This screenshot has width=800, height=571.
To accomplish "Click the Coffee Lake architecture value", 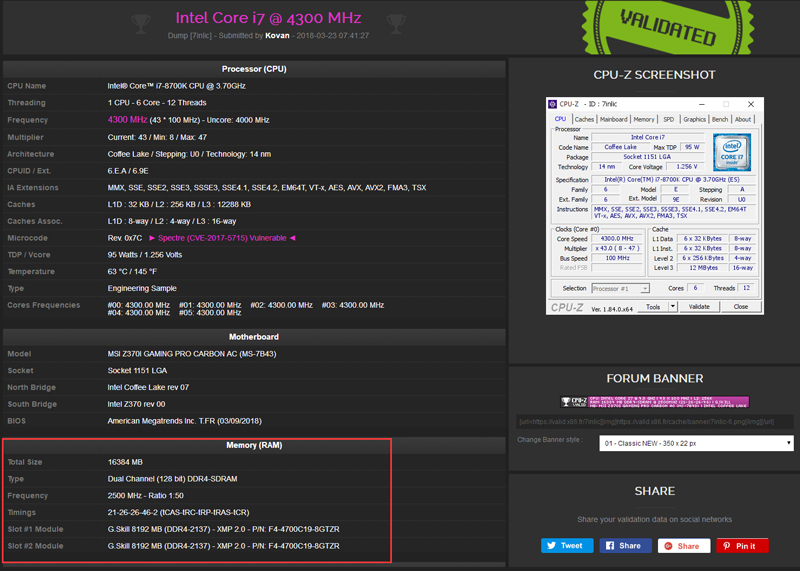I will click(x=189, y=154).
